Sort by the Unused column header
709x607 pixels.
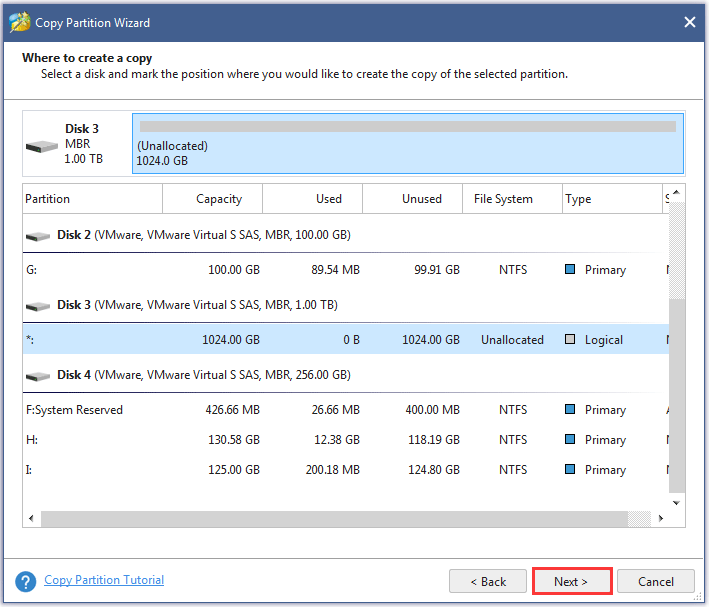pos(412,199)
